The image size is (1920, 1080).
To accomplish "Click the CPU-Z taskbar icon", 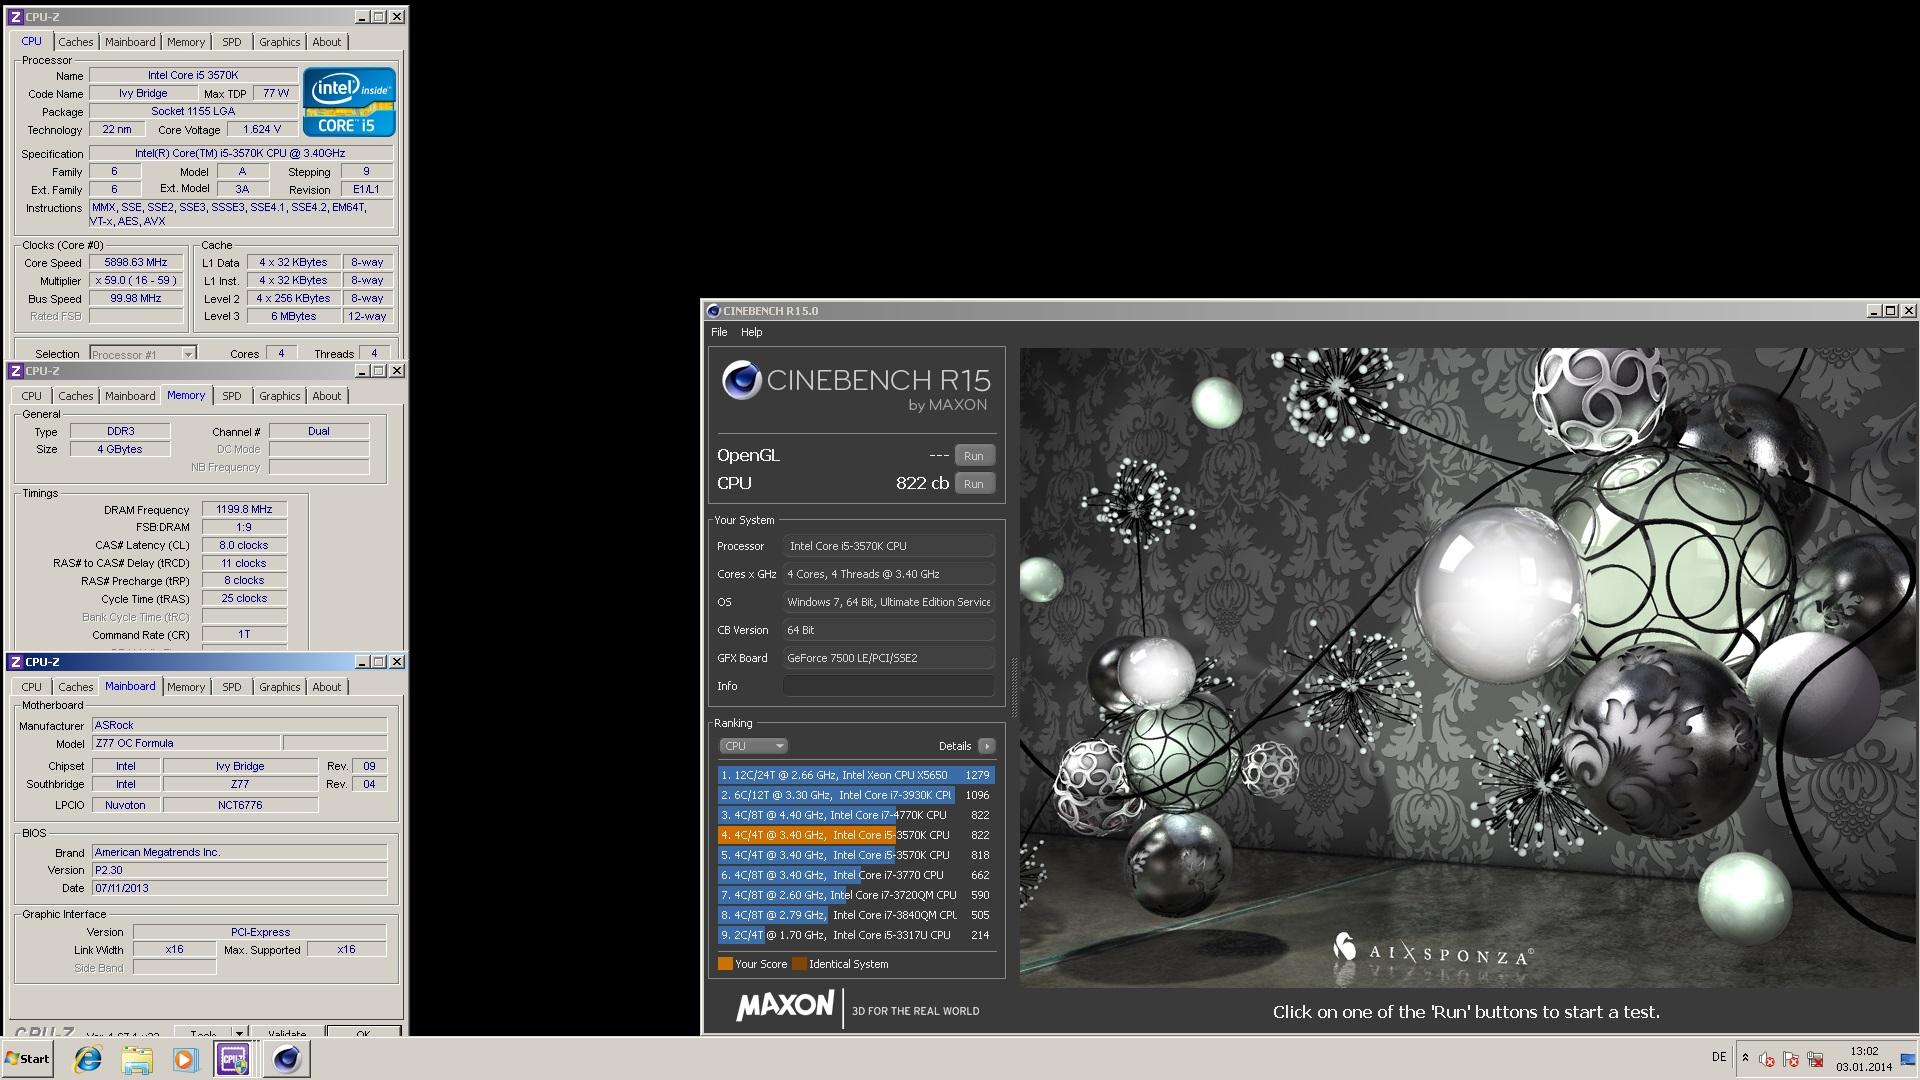I will [x=233, y=1059].
